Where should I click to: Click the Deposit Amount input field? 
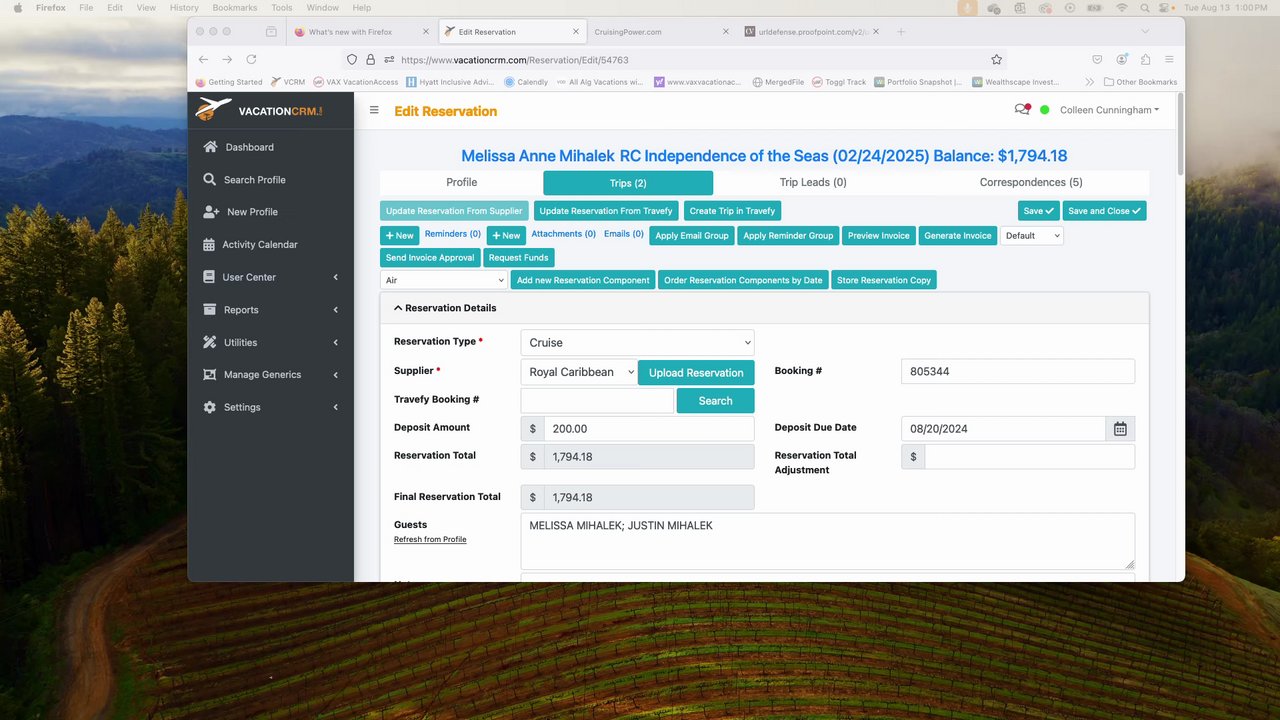click(649, 428)
